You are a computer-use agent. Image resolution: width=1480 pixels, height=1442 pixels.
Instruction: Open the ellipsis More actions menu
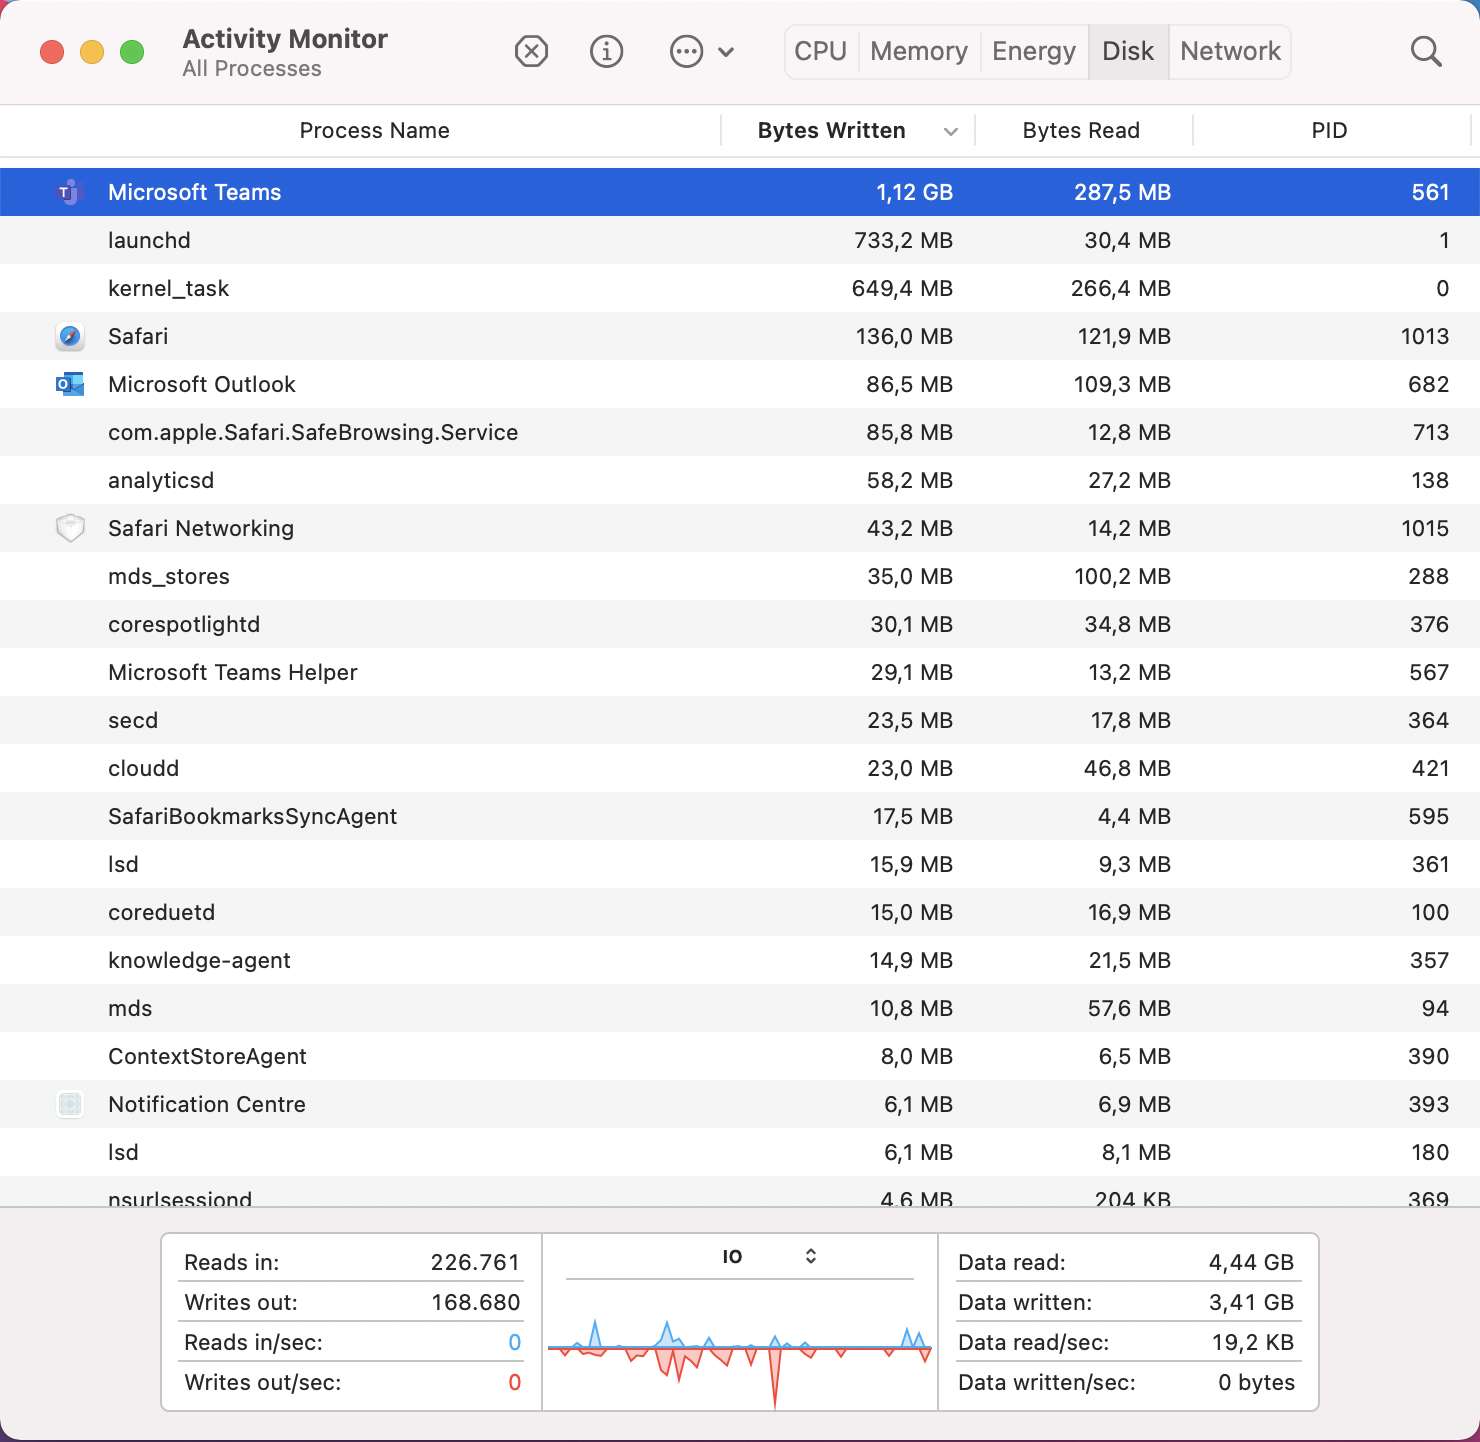[x=702, y=51]
